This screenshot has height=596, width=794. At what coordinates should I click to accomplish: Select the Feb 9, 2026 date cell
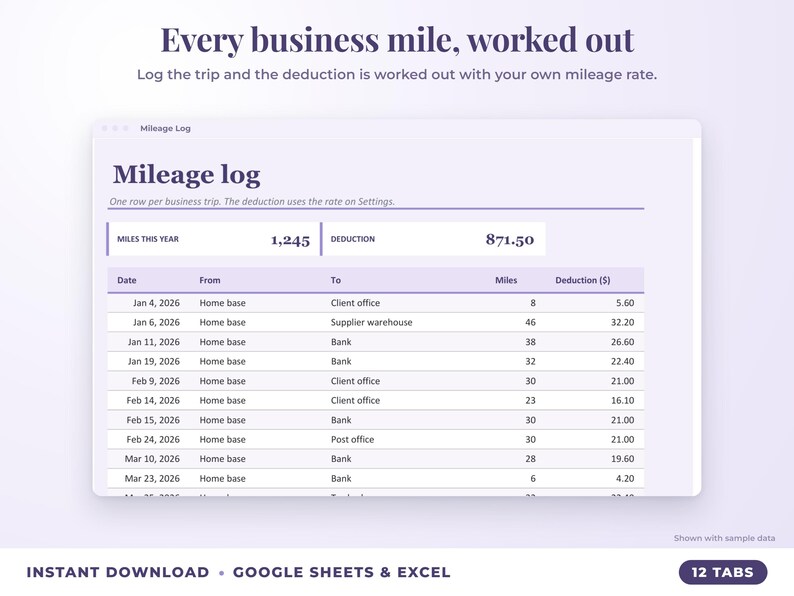(155, 381)
